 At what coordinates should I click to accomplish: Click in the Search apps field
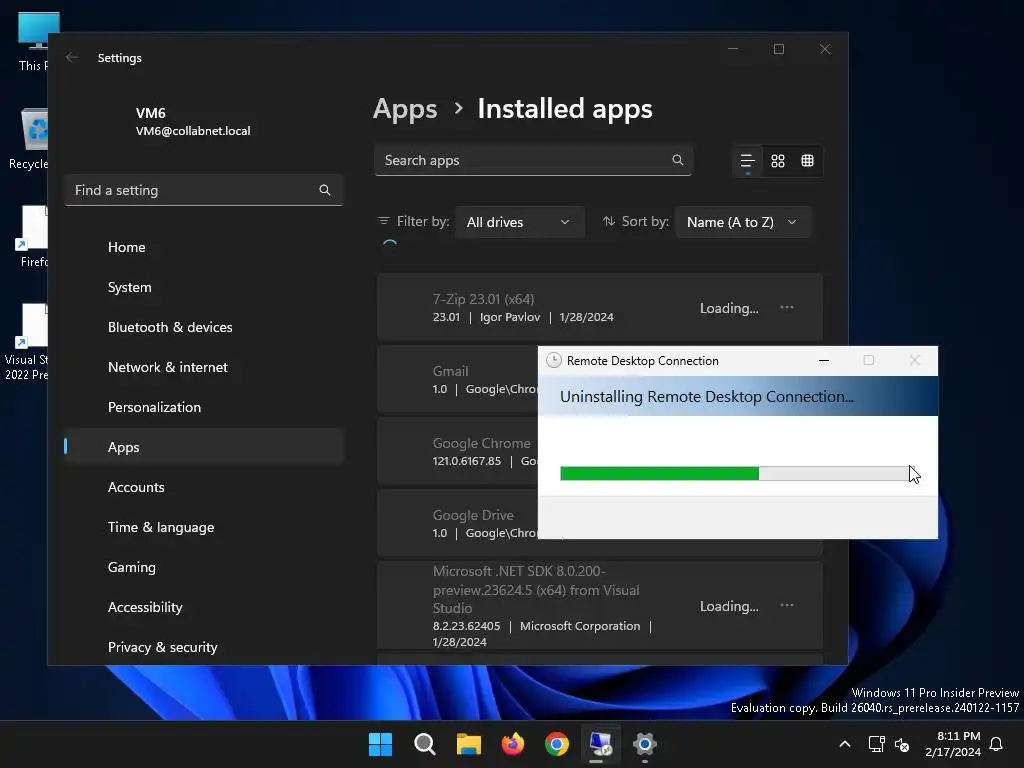(533, 160)
